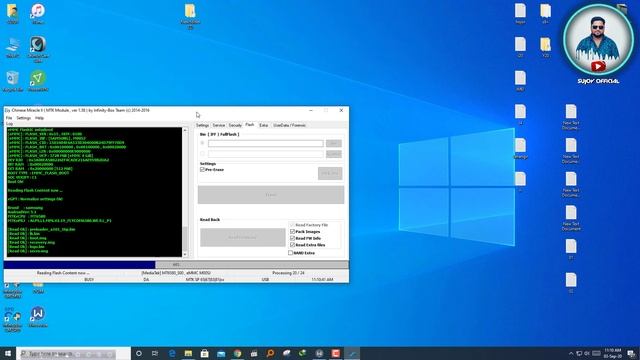
Task: Switch to the Settings tab
Action: [x=202, y=125]
